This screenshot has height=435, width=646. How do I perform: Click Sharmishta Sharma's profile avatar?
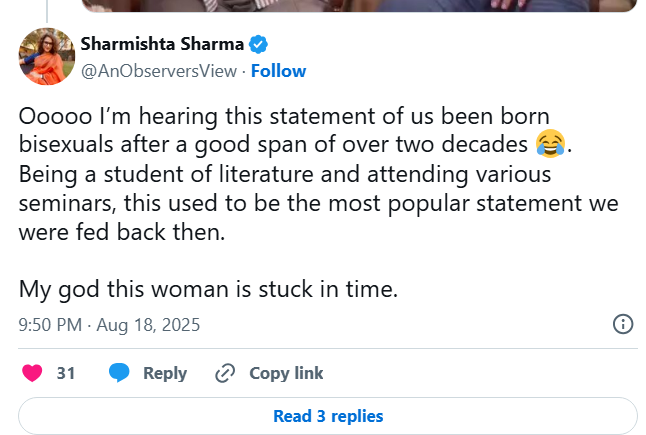[47, 57]
